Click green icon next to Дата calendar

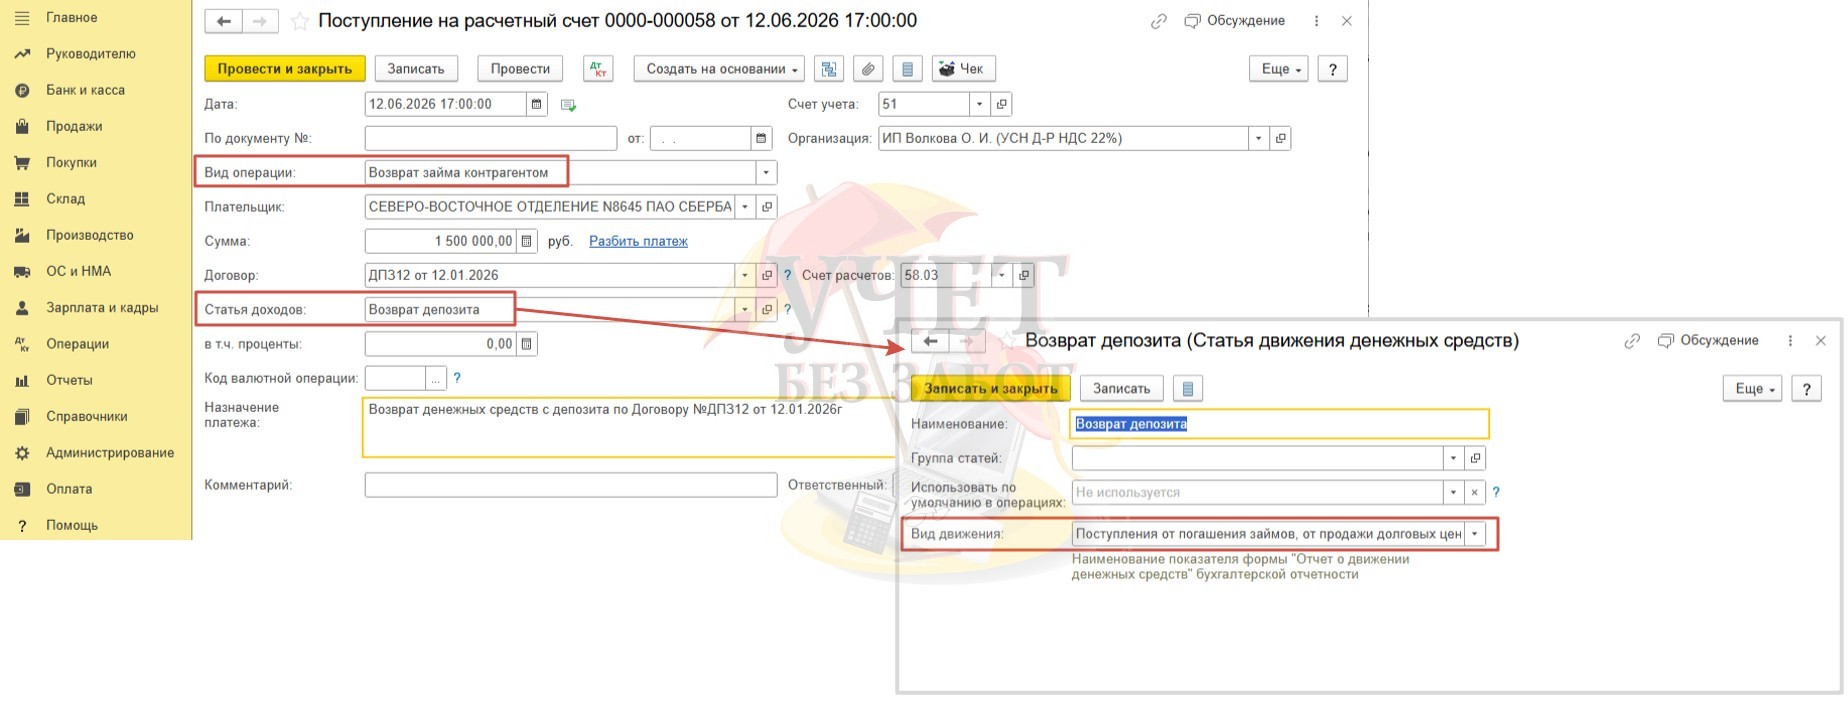point(568,105)
